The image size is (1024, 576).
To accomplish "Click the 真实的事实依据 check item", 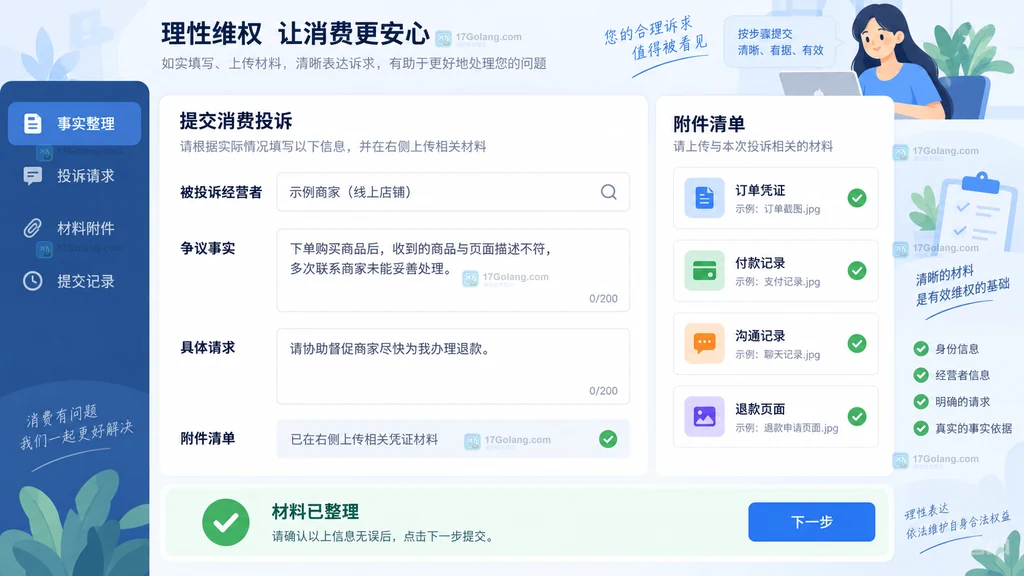I will (963, 428).
